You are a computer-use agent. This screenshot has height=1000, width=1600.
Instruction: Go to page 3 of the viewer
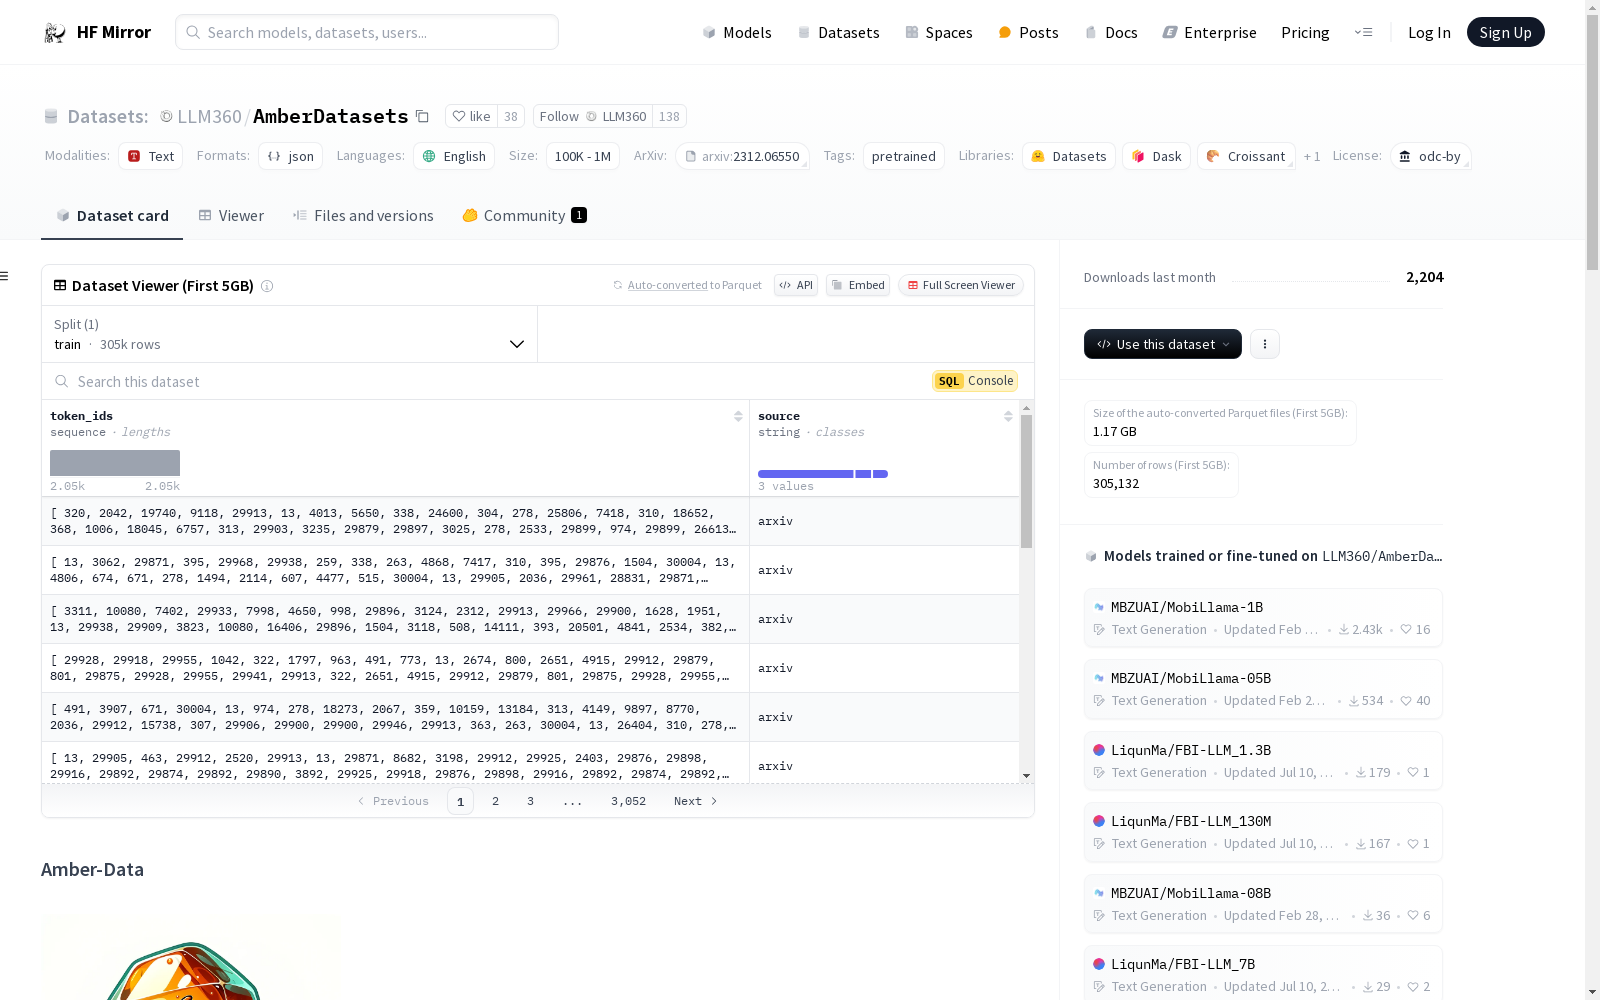pos(530,801)
